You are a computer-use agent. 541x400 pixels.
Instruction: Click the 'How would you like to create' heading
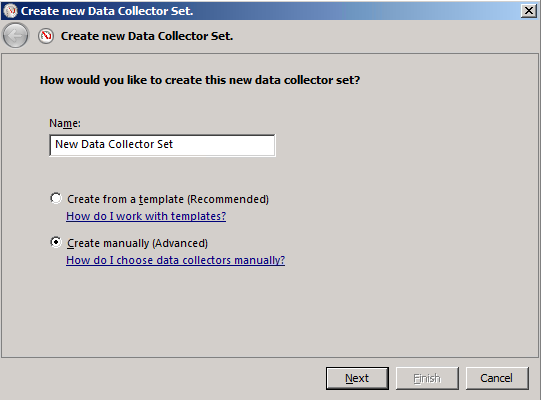(200, 80)
